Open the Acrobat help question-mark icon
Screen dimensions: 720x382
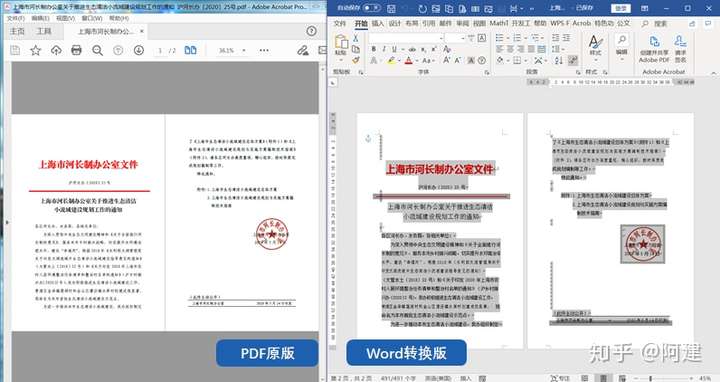point(311,31)
